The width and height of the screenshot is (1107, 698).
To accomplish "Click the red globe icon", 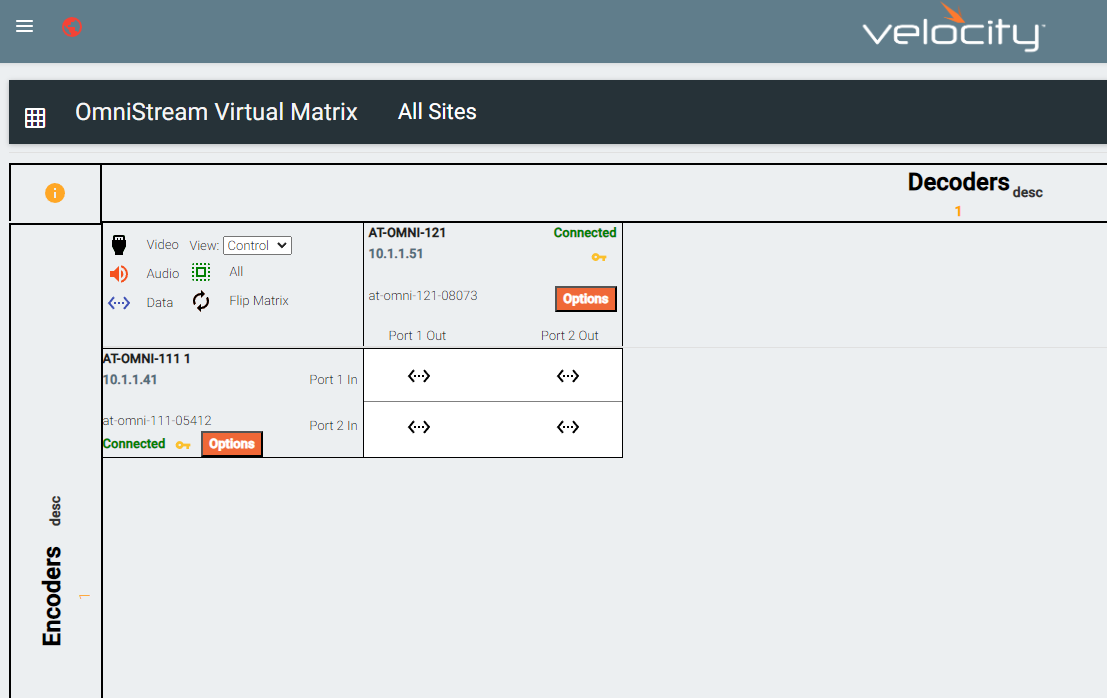I will (x=71, y=27).
